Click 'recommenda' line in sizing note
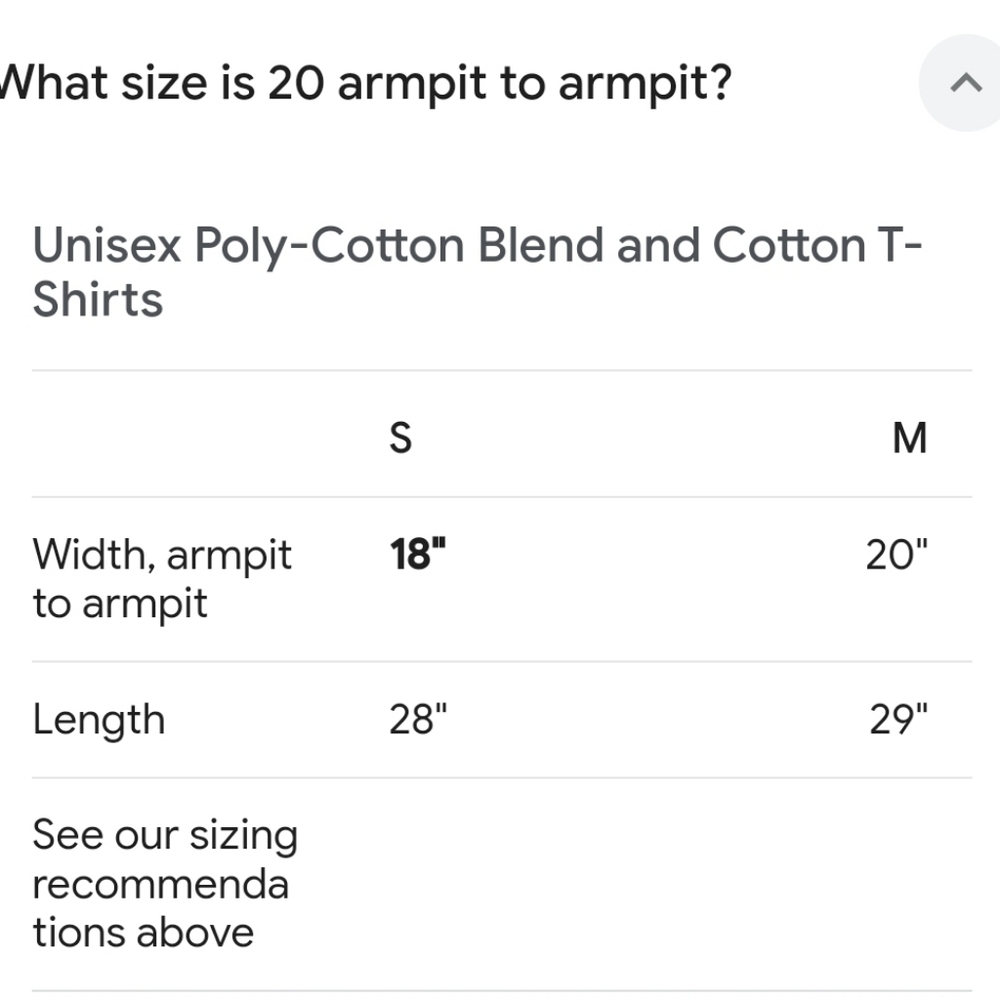Image resolution: width=1000 pixels, height=1000 pixels. [161, 885]
